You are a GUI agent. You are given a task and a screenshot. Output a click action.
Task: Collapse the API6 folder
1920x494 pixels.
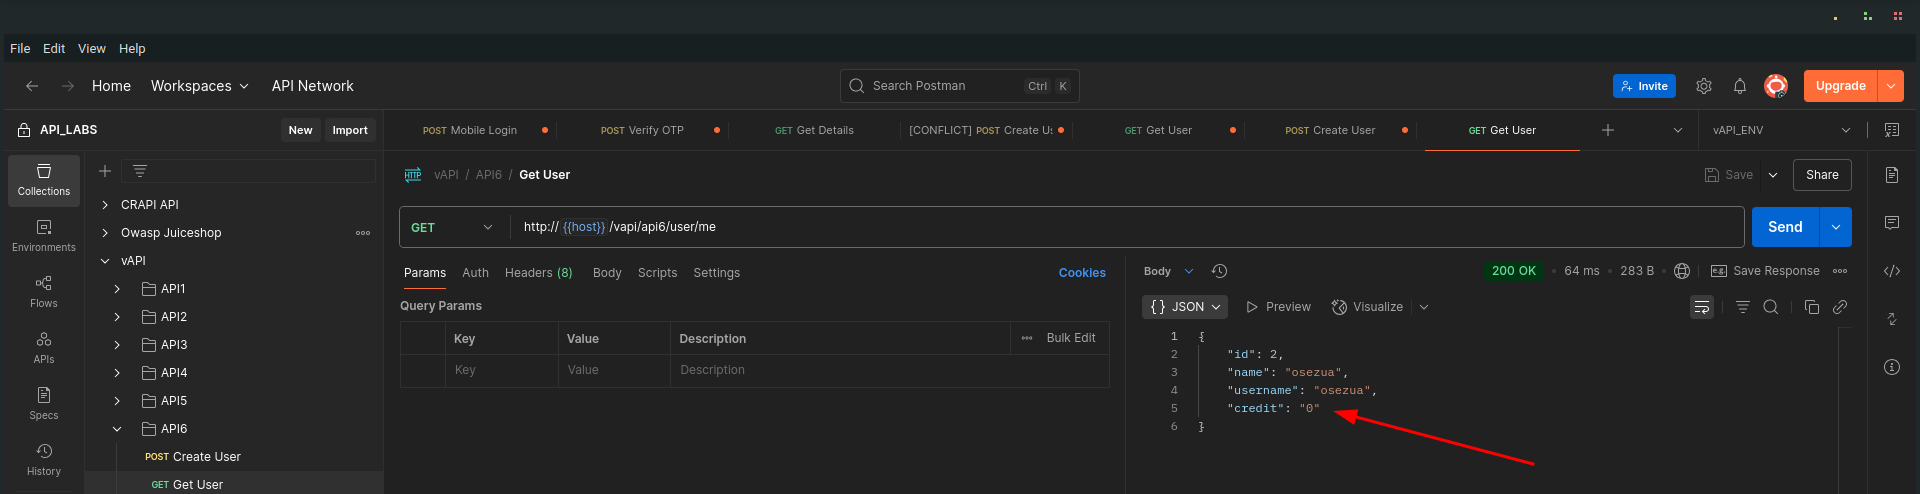[x=117, y=429]
